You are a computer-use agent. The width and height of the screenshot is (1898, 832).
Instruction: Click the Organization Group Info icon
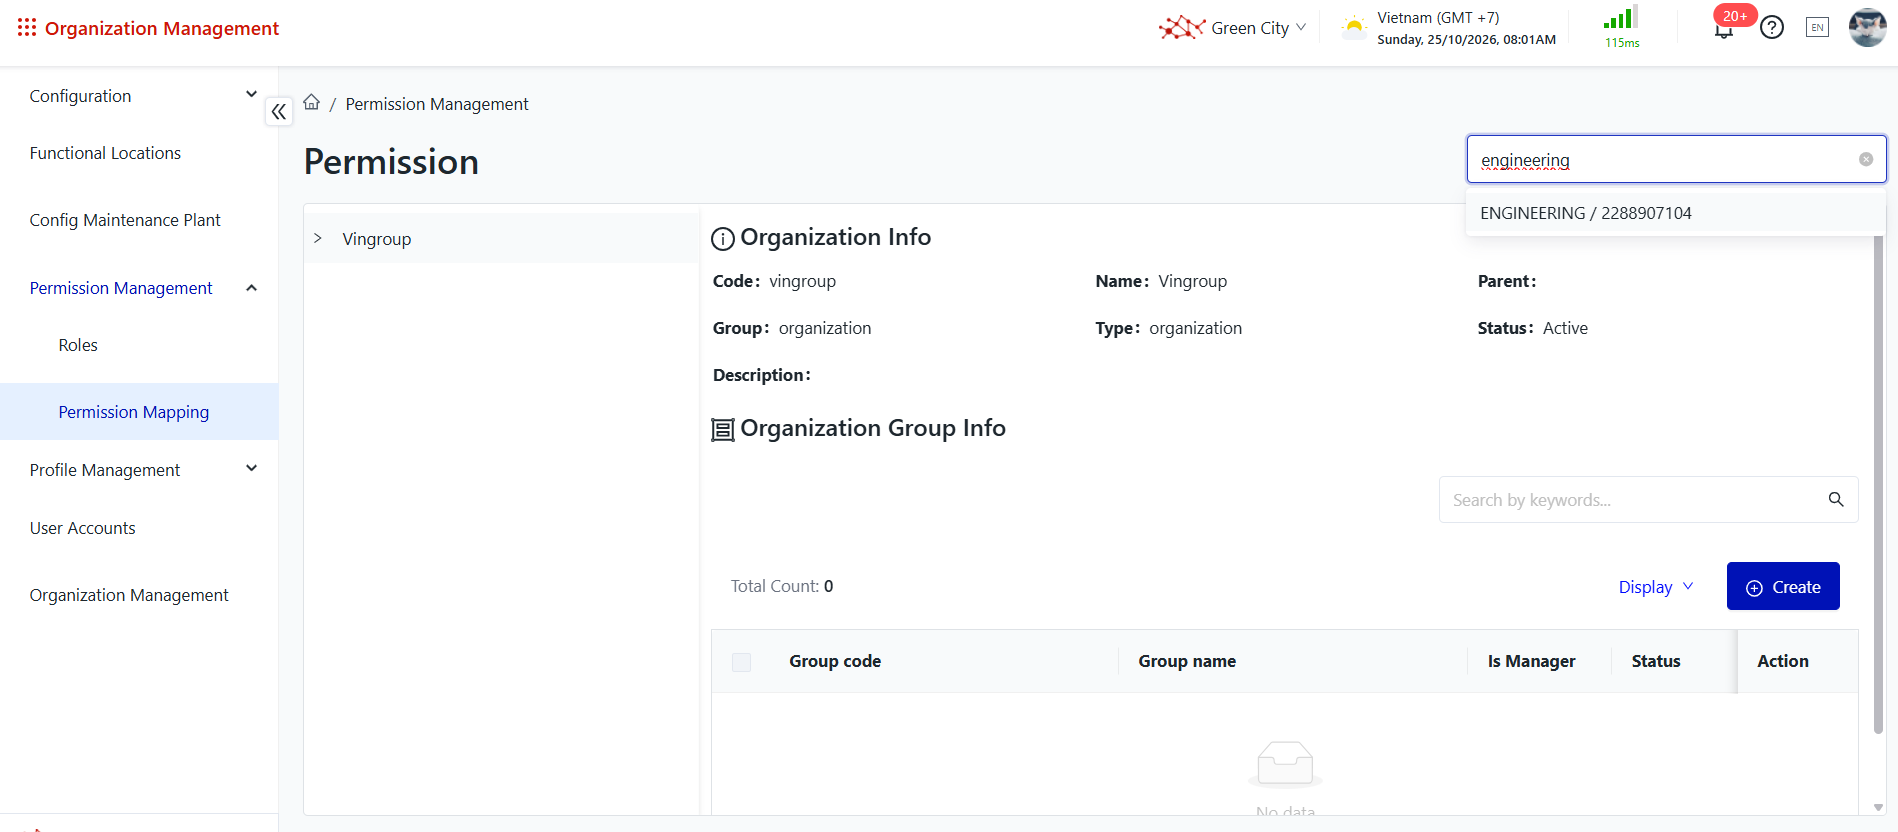tap(722, 430)
